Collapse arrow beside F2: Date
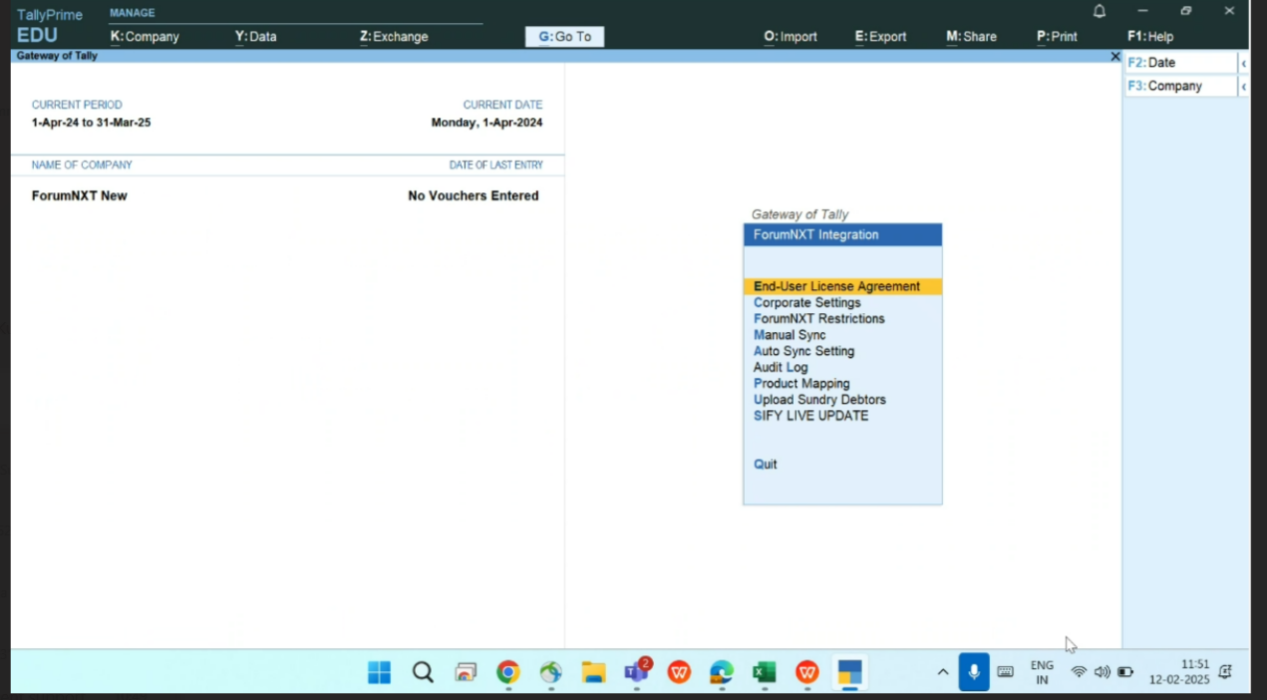The width and height of the screenshot is (1267, 700). (1243, 63)
